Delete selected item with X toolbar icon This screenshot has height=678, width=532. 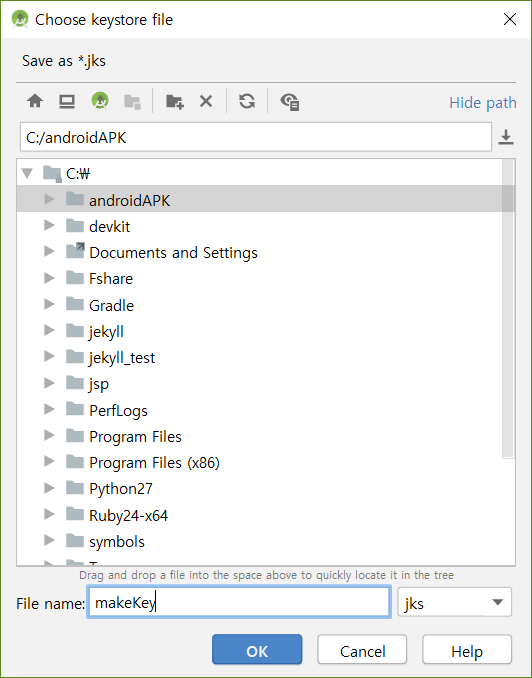click(x=206, y=101)
